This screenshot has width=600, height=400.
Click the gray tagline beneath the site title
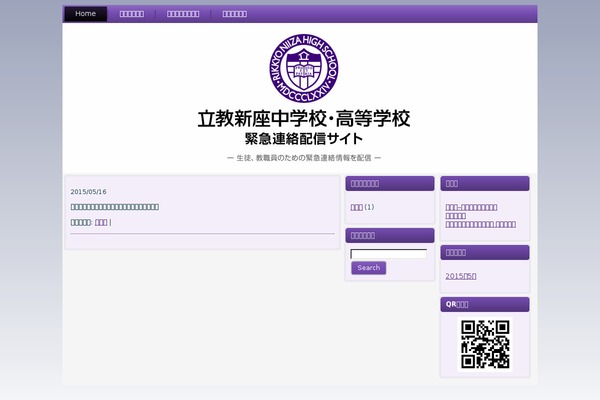[x=304, y=158]
